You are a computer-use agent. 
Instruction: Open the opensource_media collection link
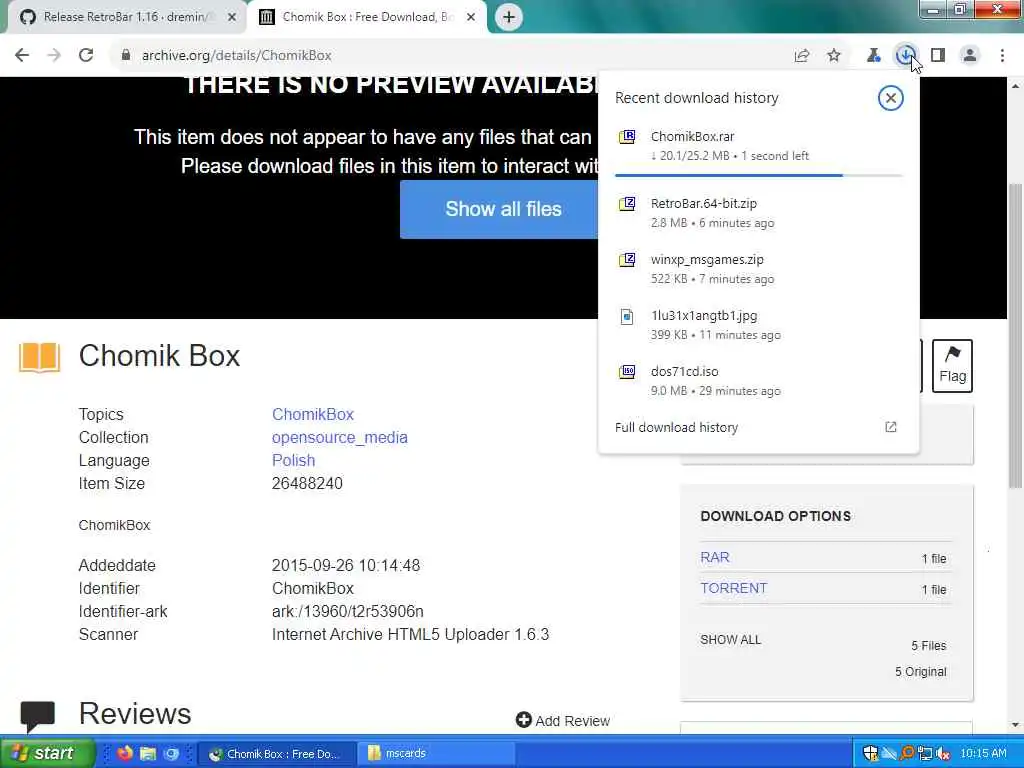340,437
